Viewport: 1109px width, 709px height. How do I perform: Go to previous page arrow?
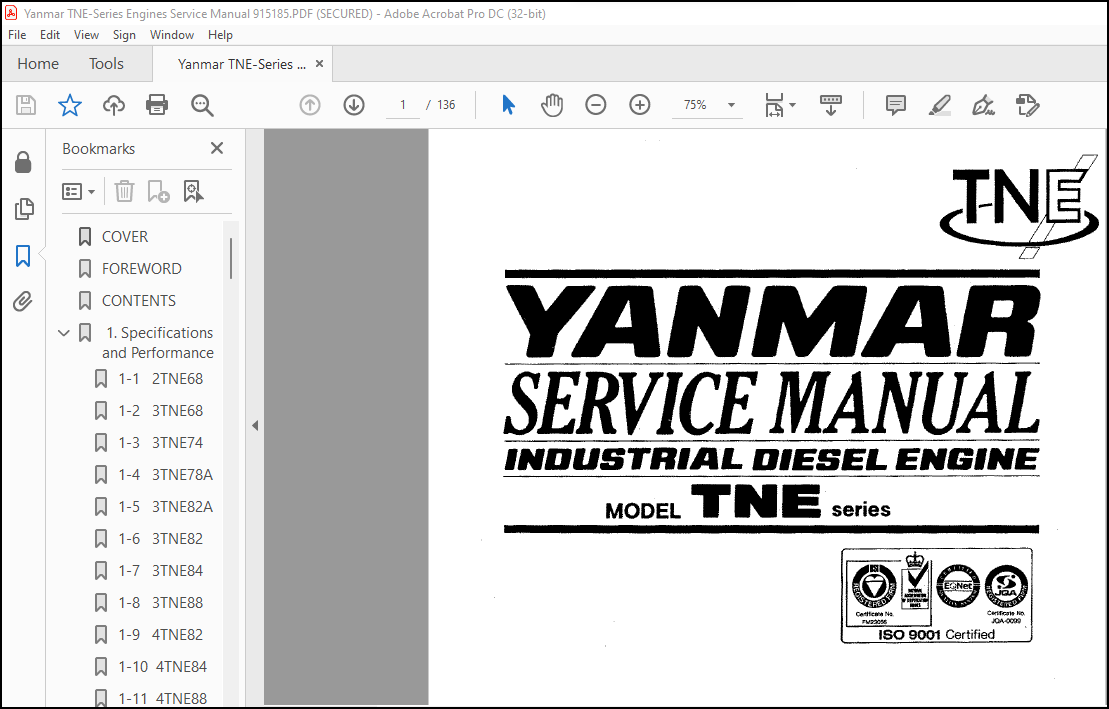[x=310, y=105]
